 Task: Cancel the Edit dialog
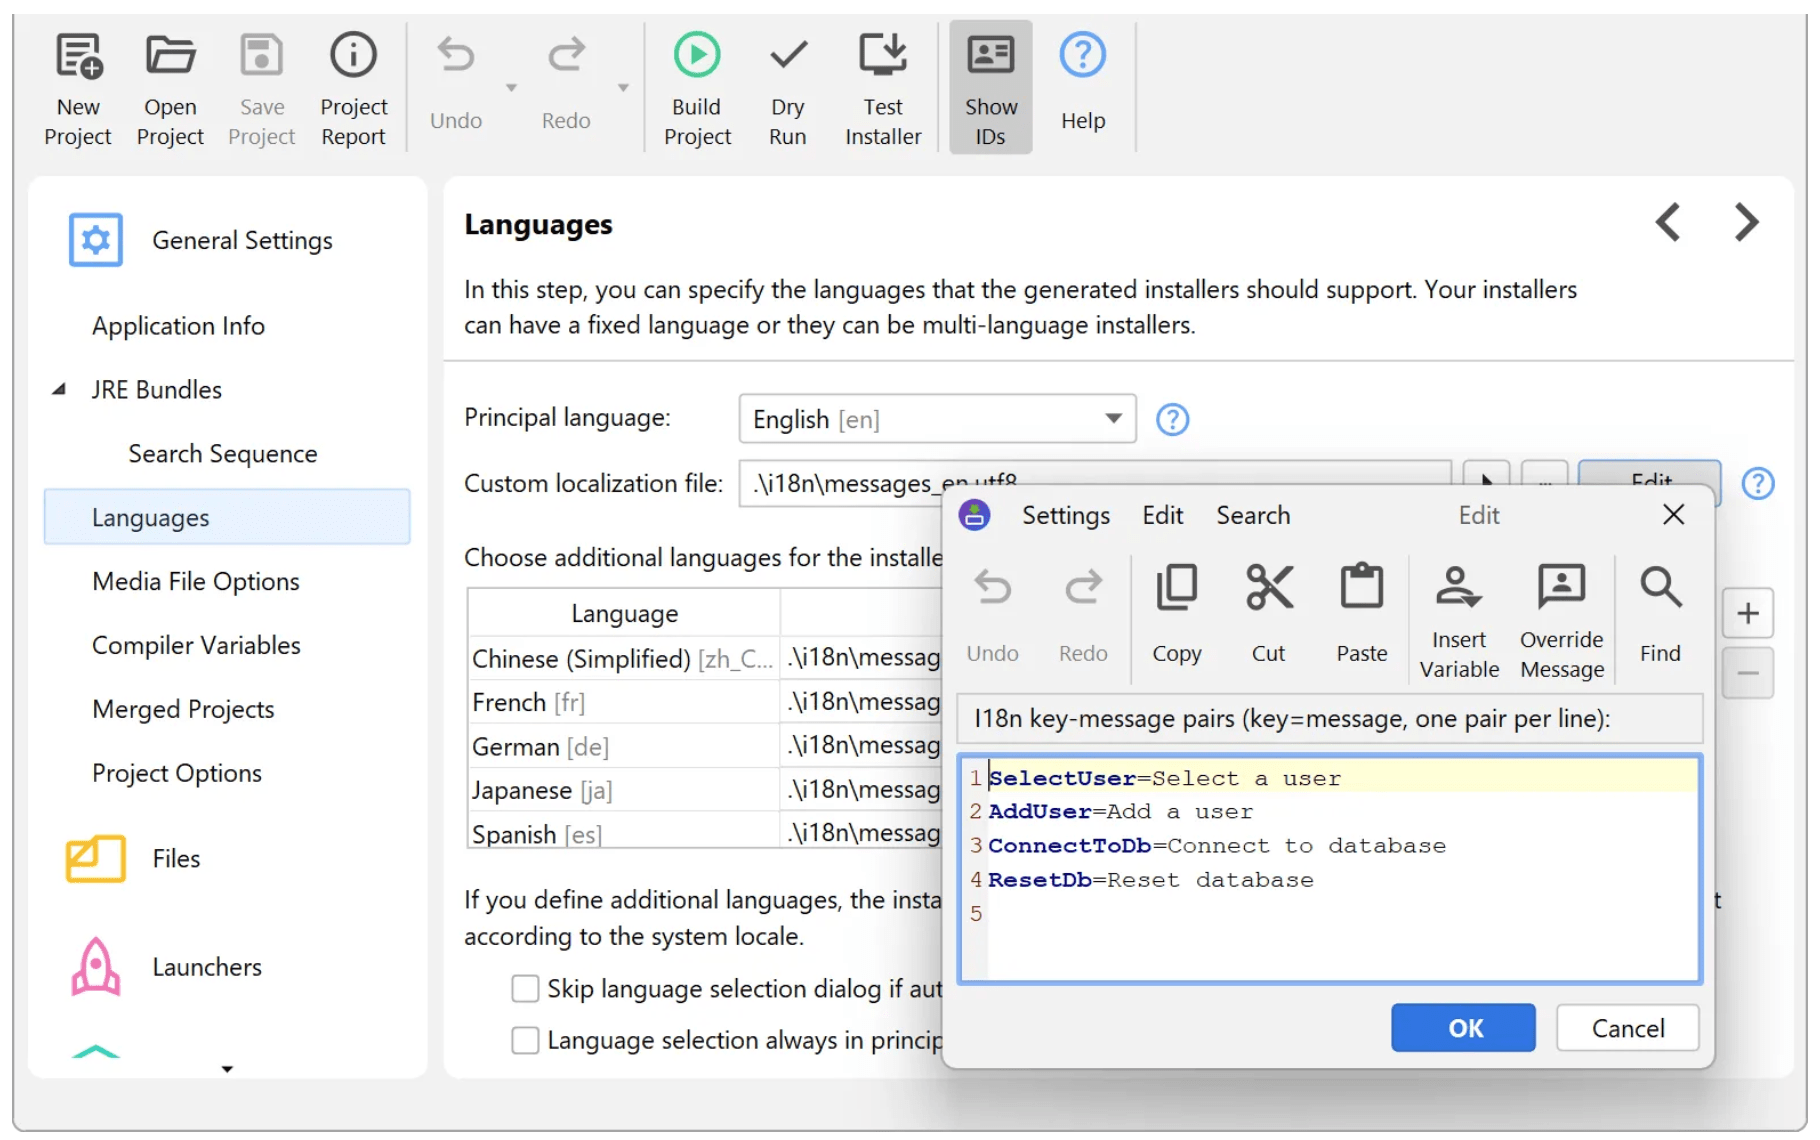click(1627, 1028)
